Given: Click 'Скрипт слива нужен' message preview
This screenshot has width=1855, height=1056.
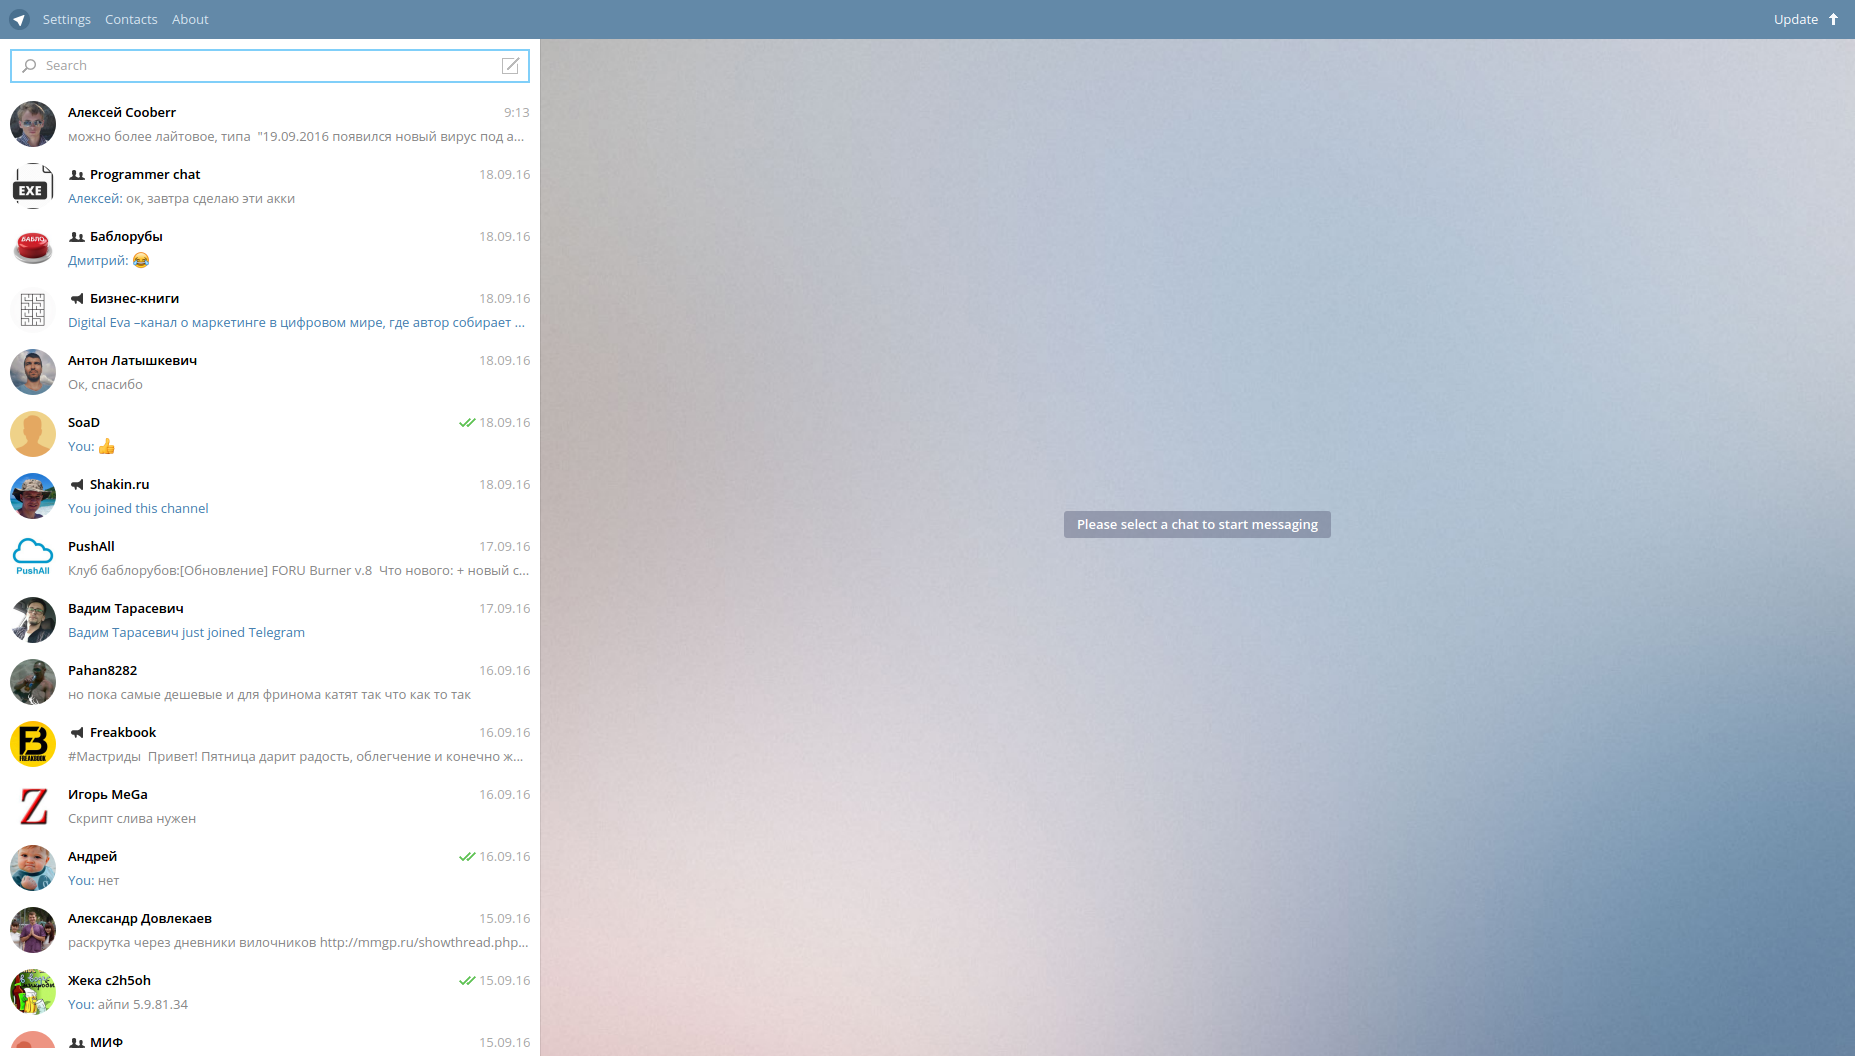Looking at the screenshot, I should point(132,819).
